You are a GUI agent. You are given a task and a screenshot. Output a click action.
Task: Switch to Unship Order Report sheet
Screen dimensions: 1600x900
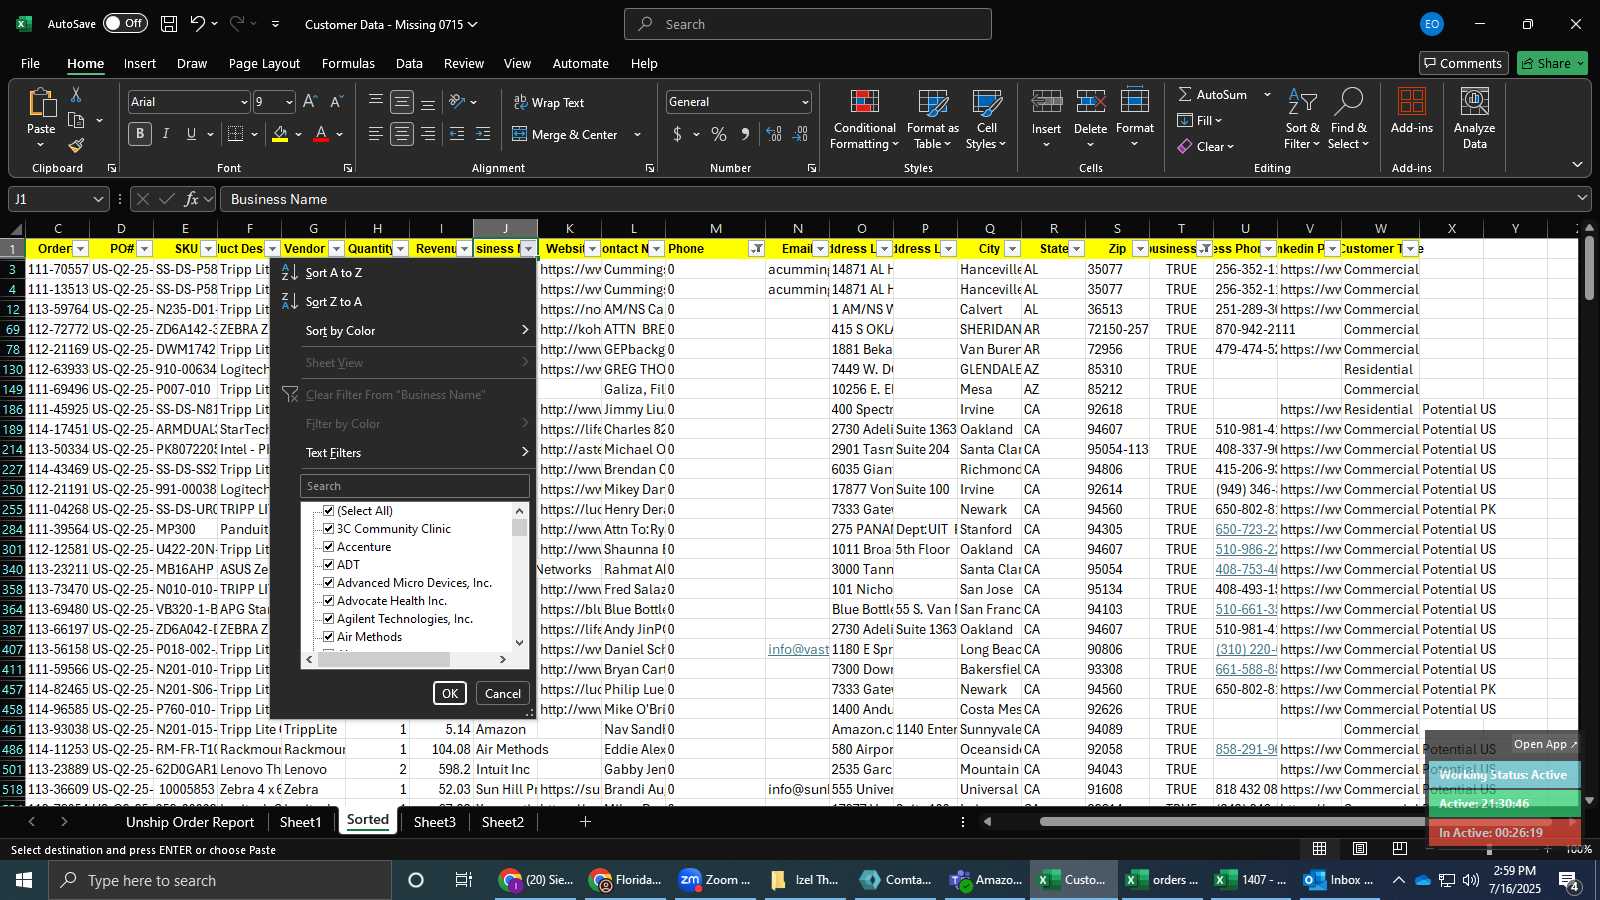190,822
